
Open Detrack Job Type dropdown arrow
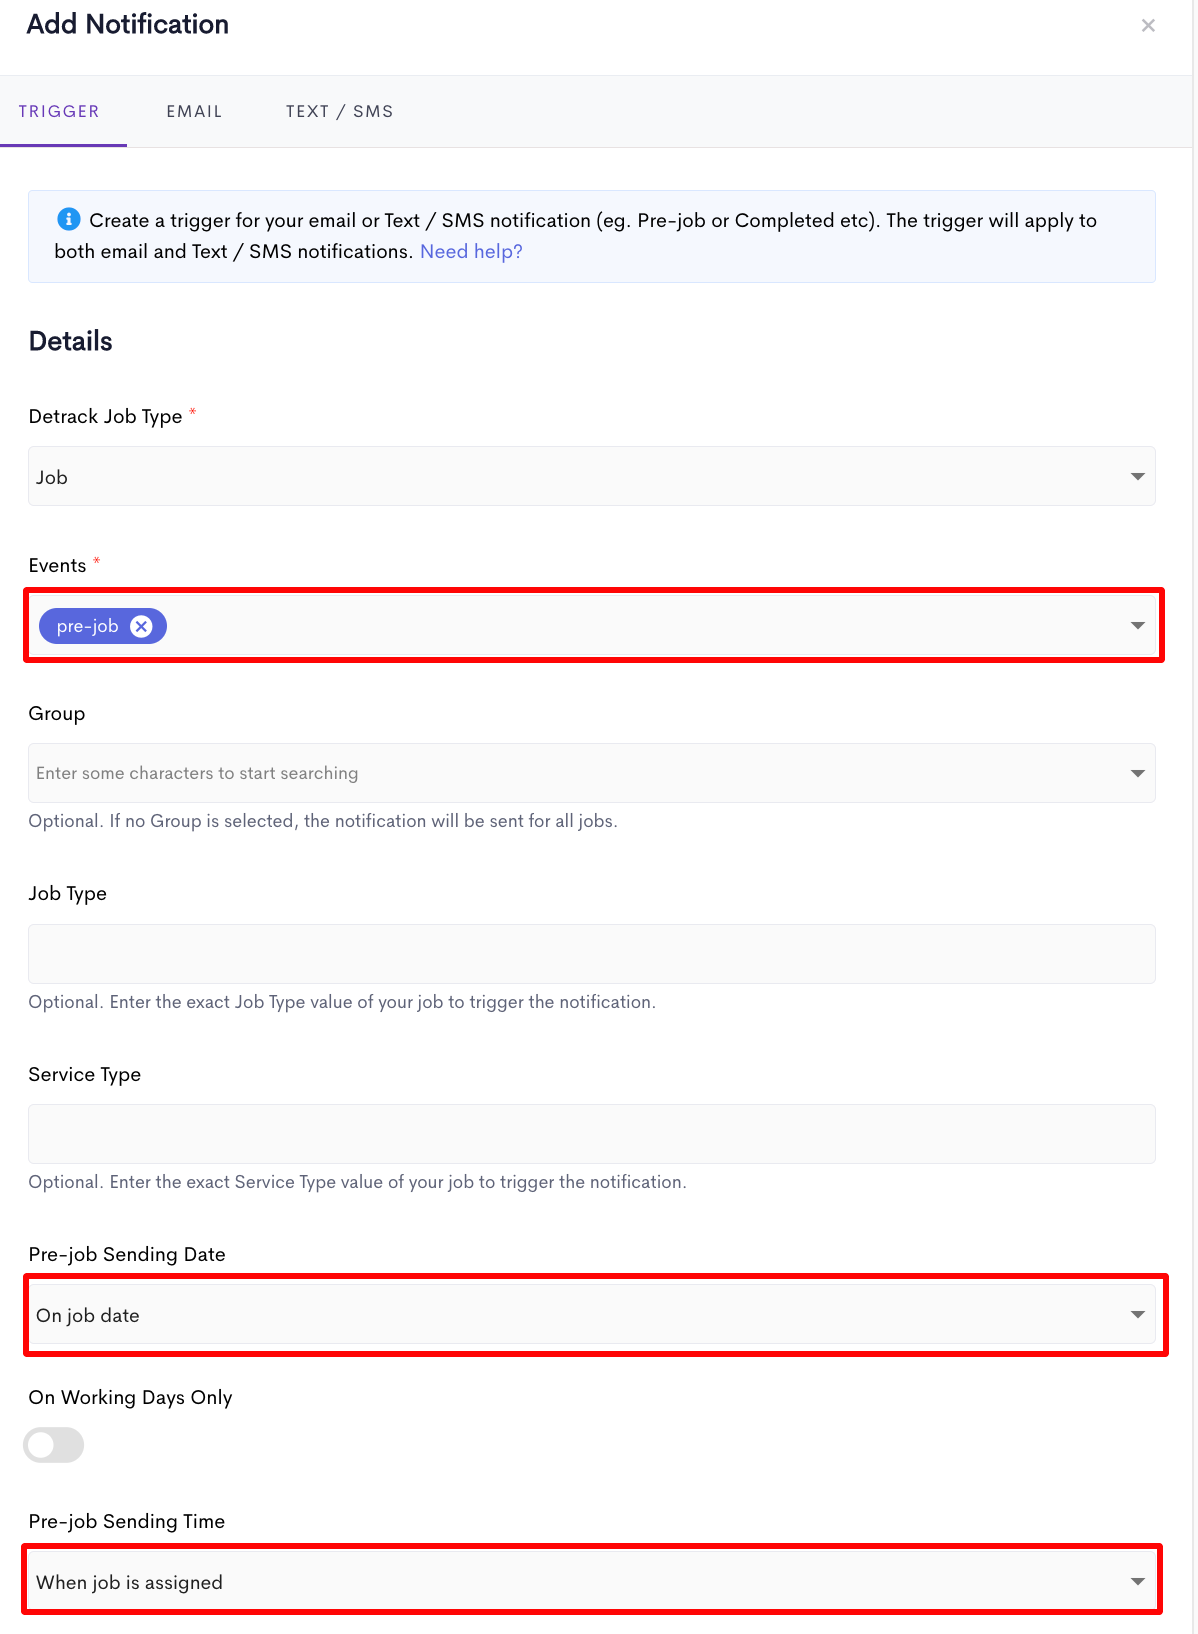tap(1137, 477)
